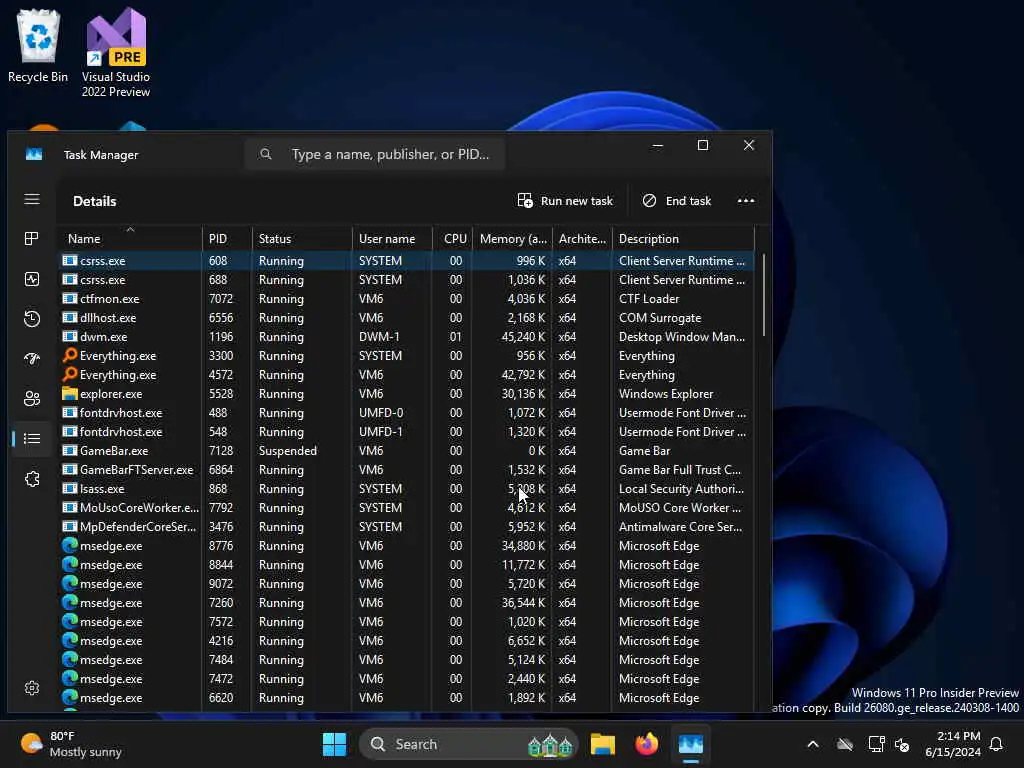Click Run new task button
This screenshot has height=768, width=1024.
coord(566,200)
